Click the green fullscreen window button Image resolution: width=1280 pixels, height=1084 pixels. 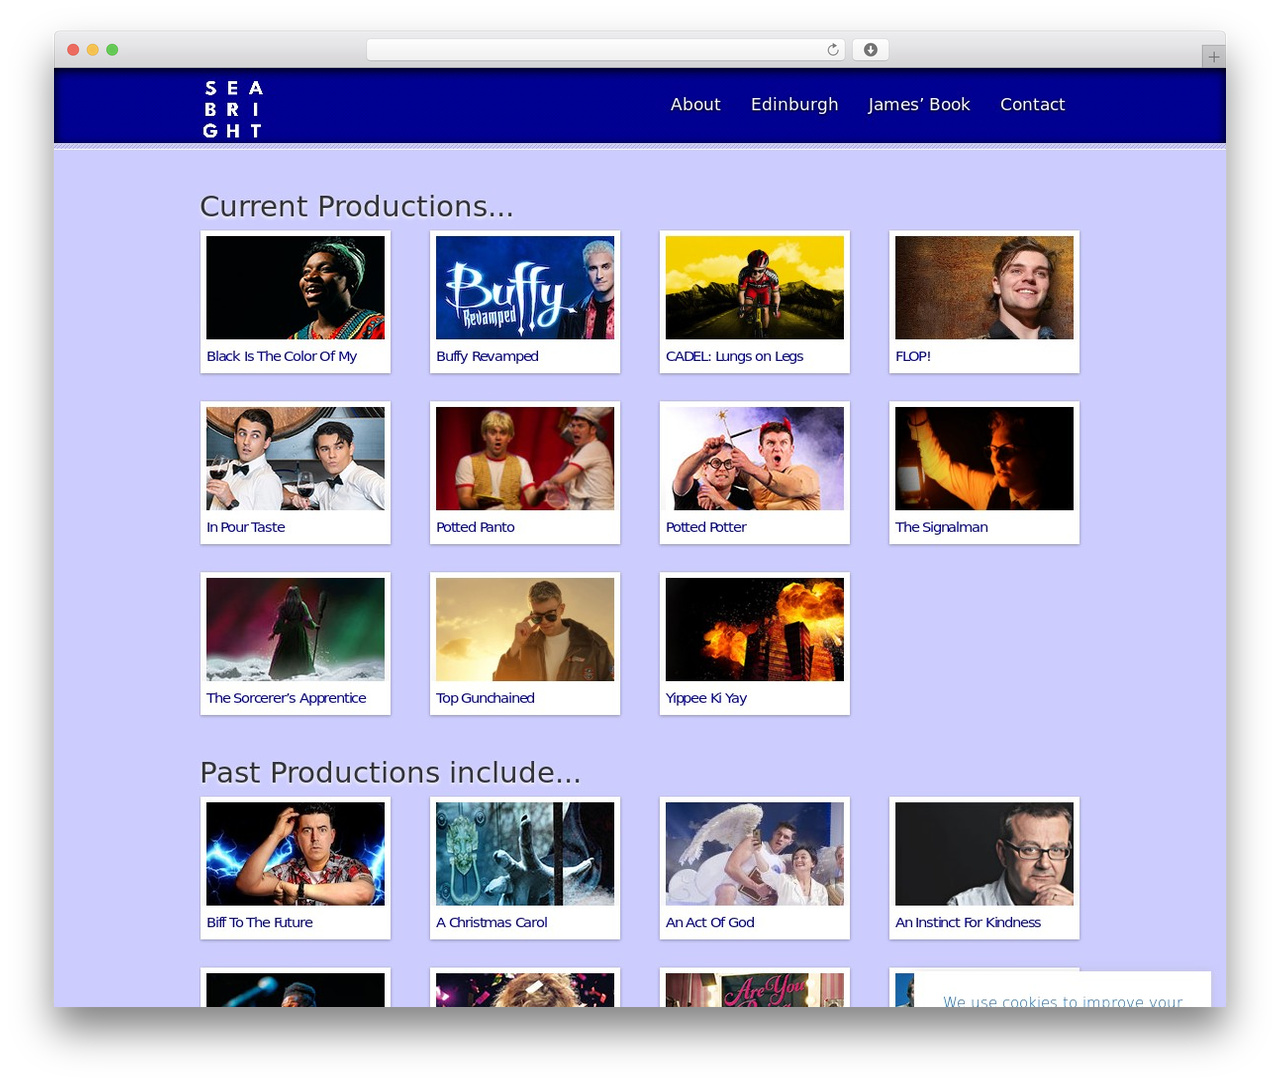point(112,50)
